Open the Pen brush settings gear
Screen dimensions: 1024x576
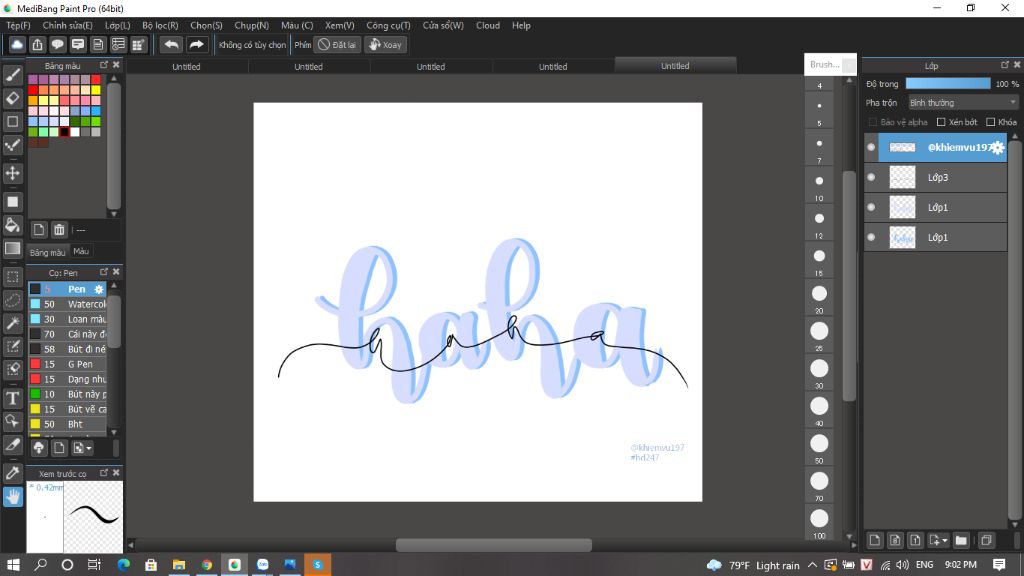[99, 289]
